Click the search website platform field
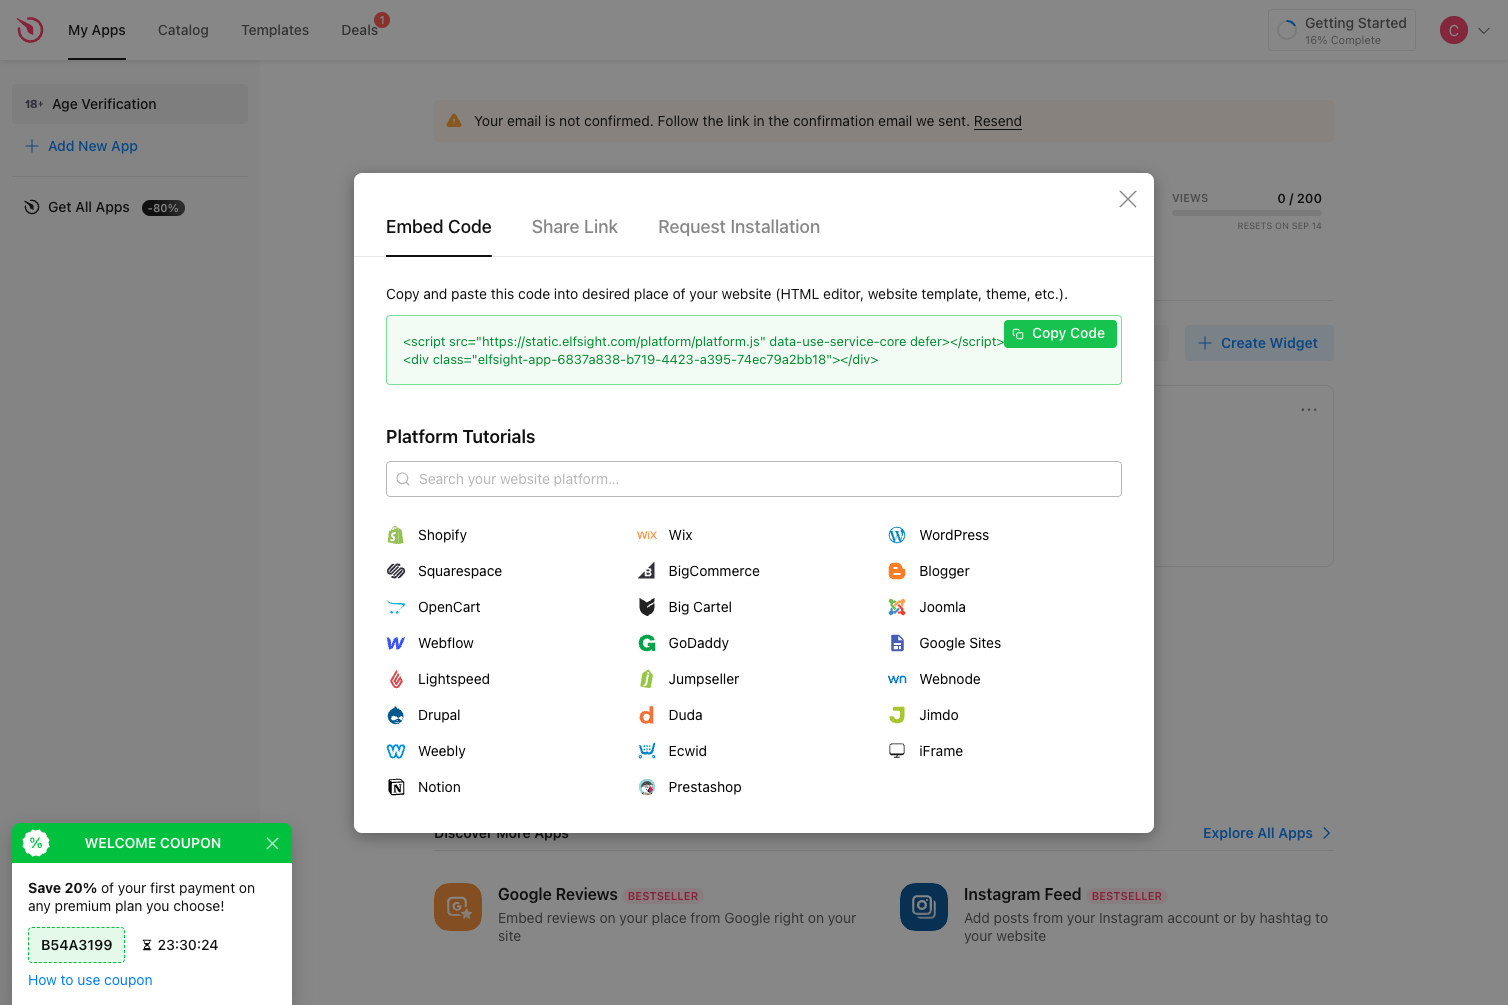Viewport: 1508px width, 1005px height. click(754, 479)
